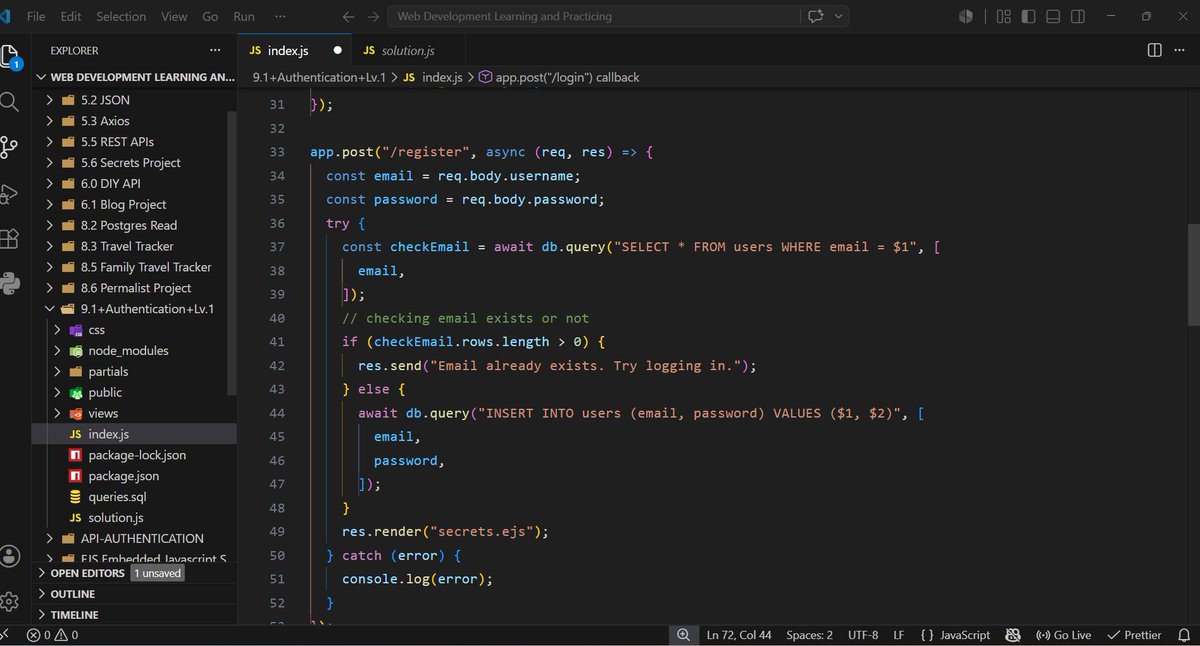Go forward with the right arrow
The height and width of the screenshot is (646, 1200).
click(373, 17)
